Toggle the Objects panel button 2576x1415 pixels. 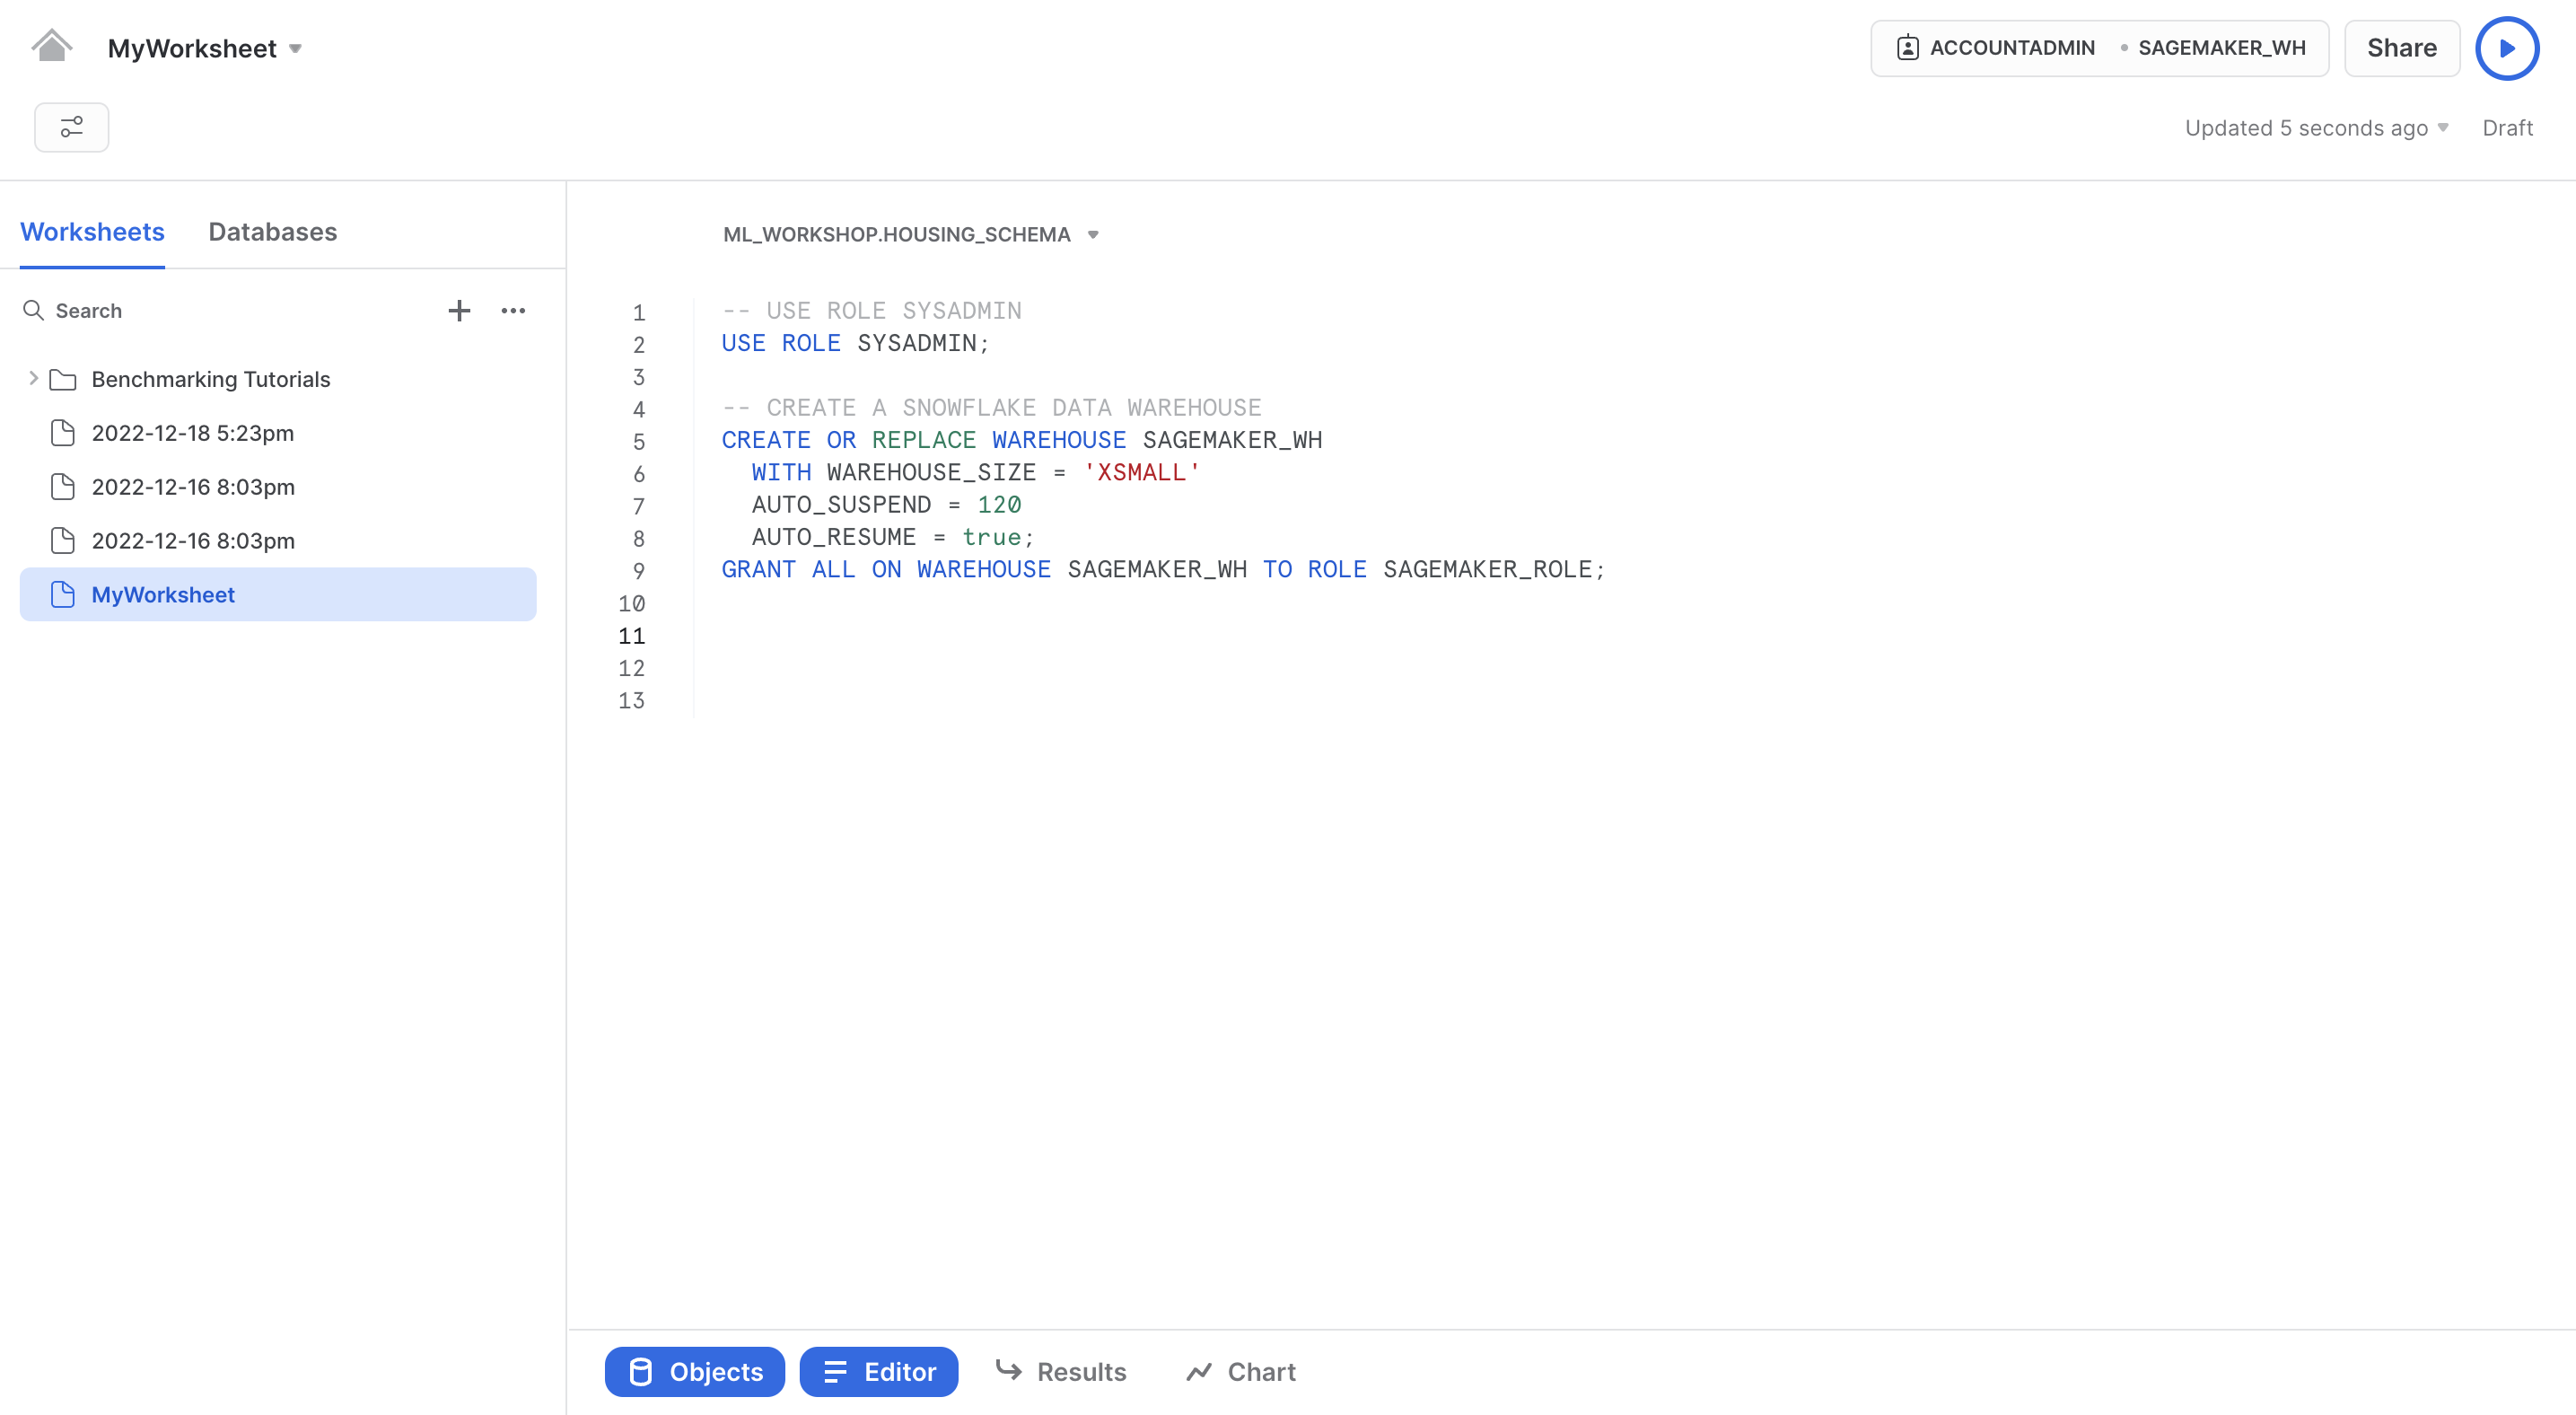click(x=695, y=1372)
